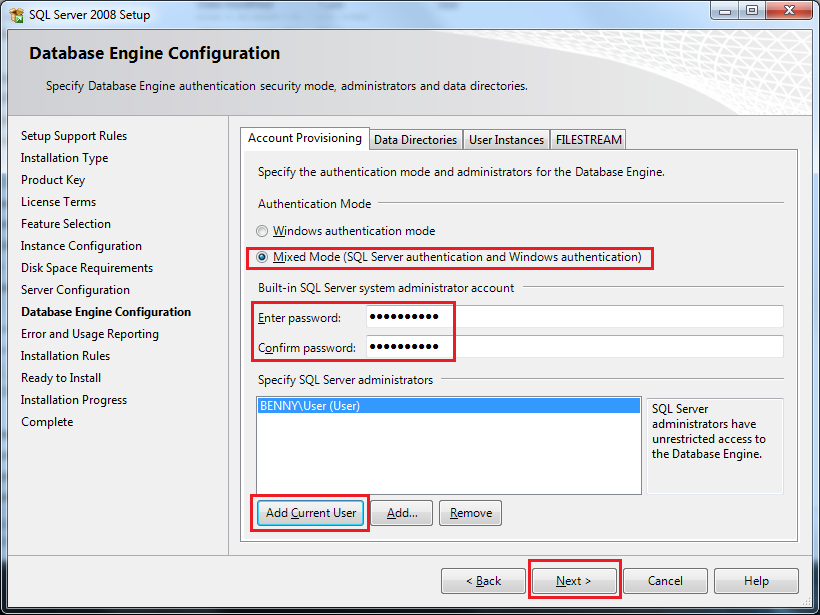Click Setup Support Rules step
This screenshot has width=820, height=615.
pos(74,136)
